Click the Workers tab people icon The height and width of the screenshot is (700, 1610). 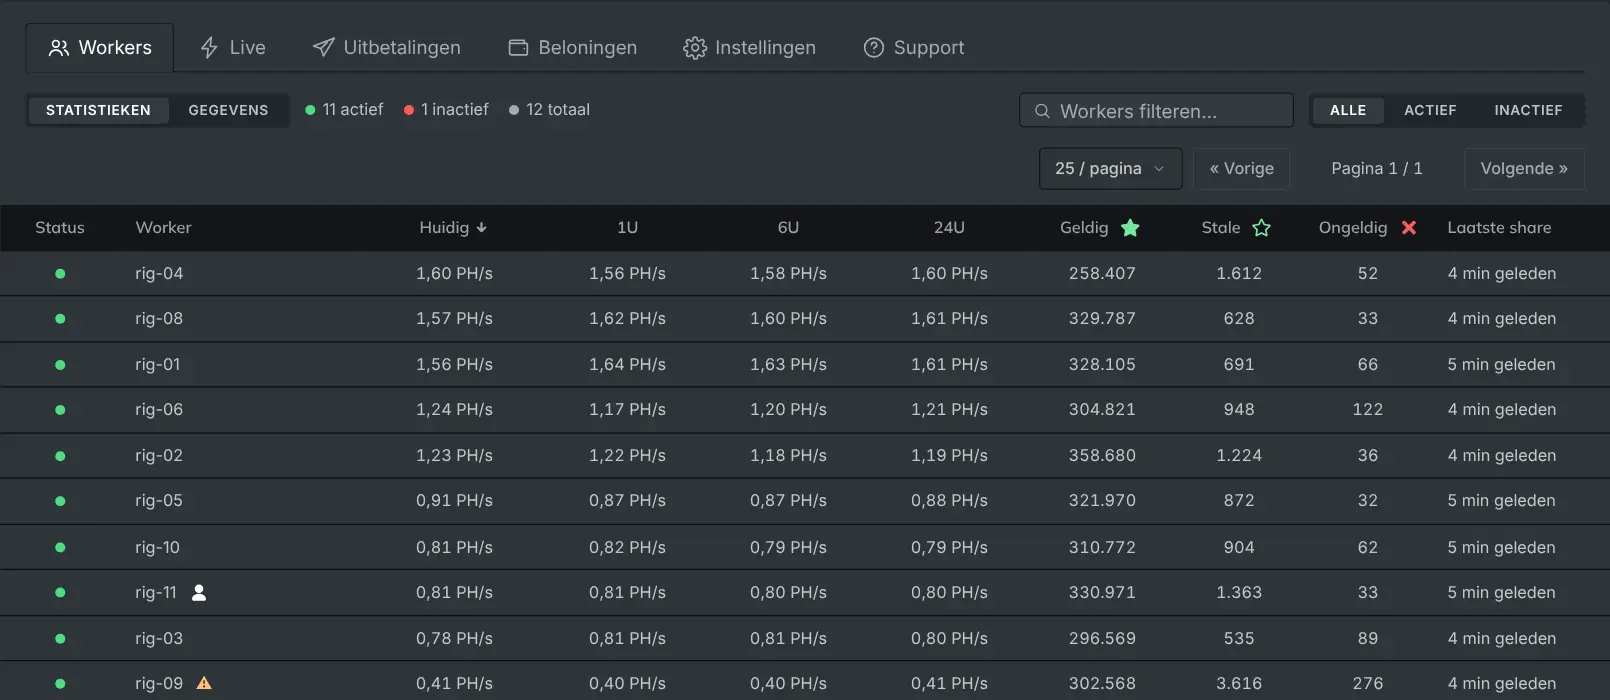59,48
